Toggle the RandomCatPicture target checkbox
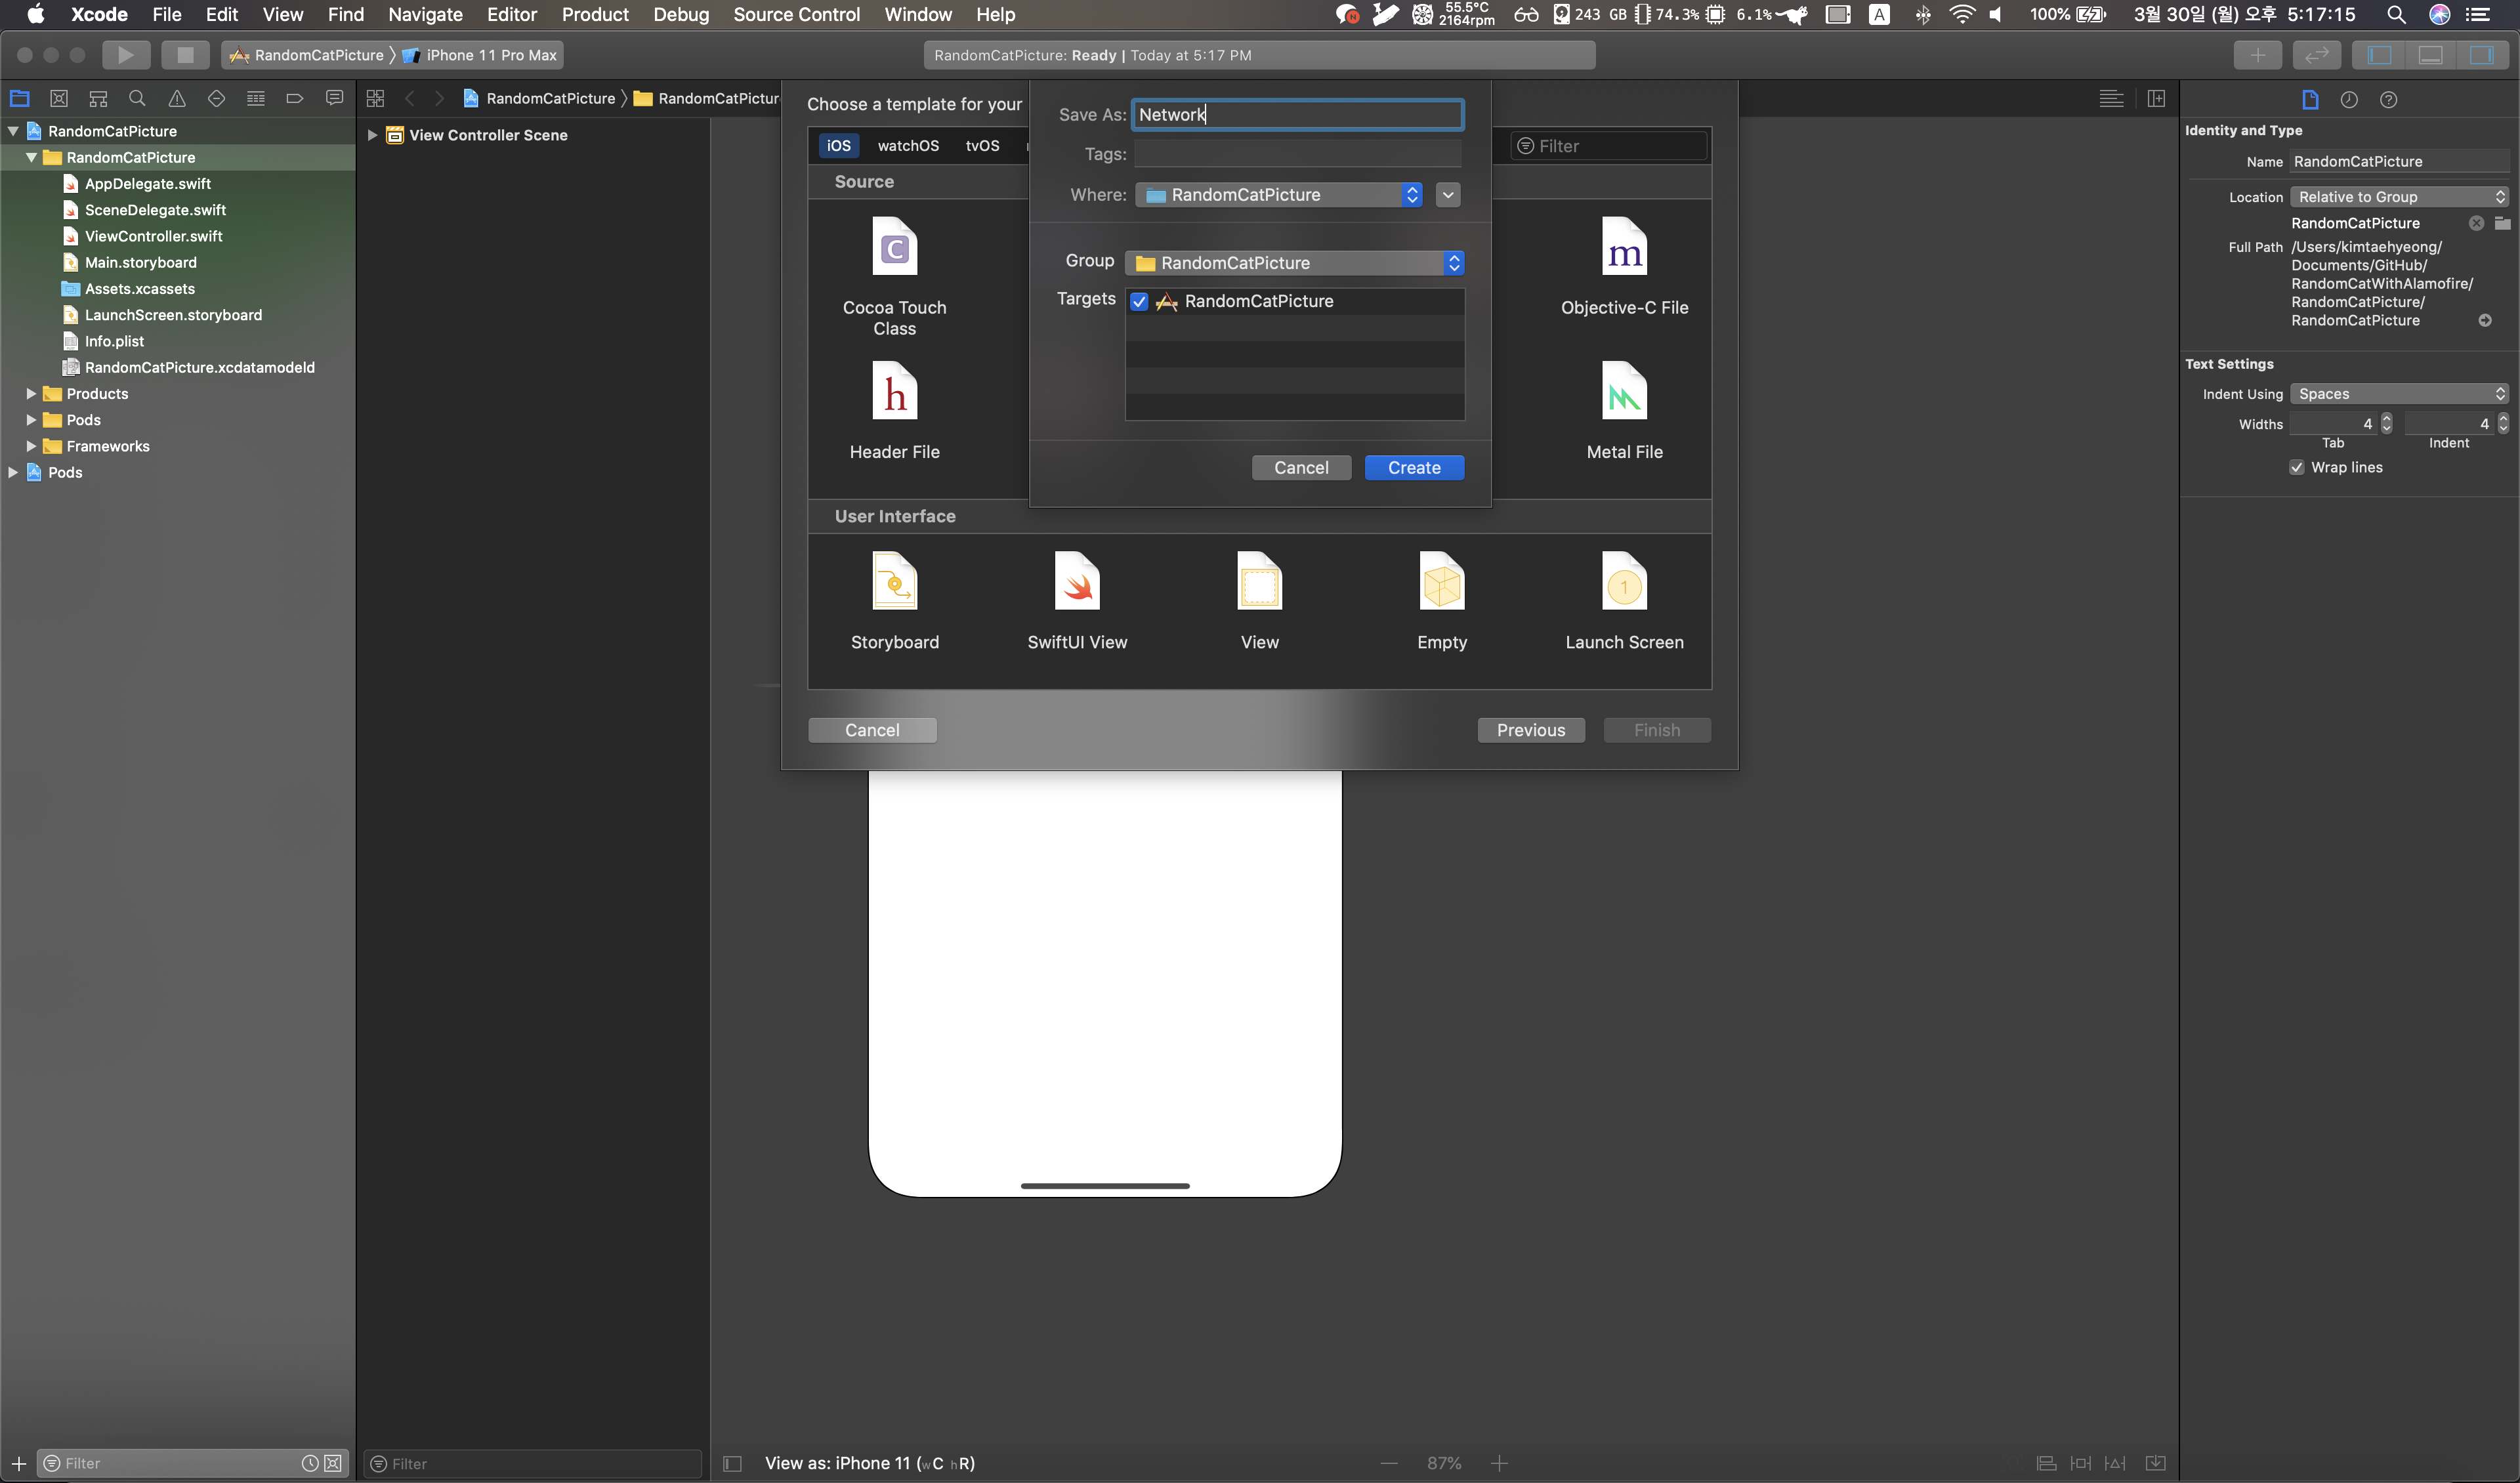Image resolution: width=2520 pixels, height=1483 pixels. [x=1139, y=301]
